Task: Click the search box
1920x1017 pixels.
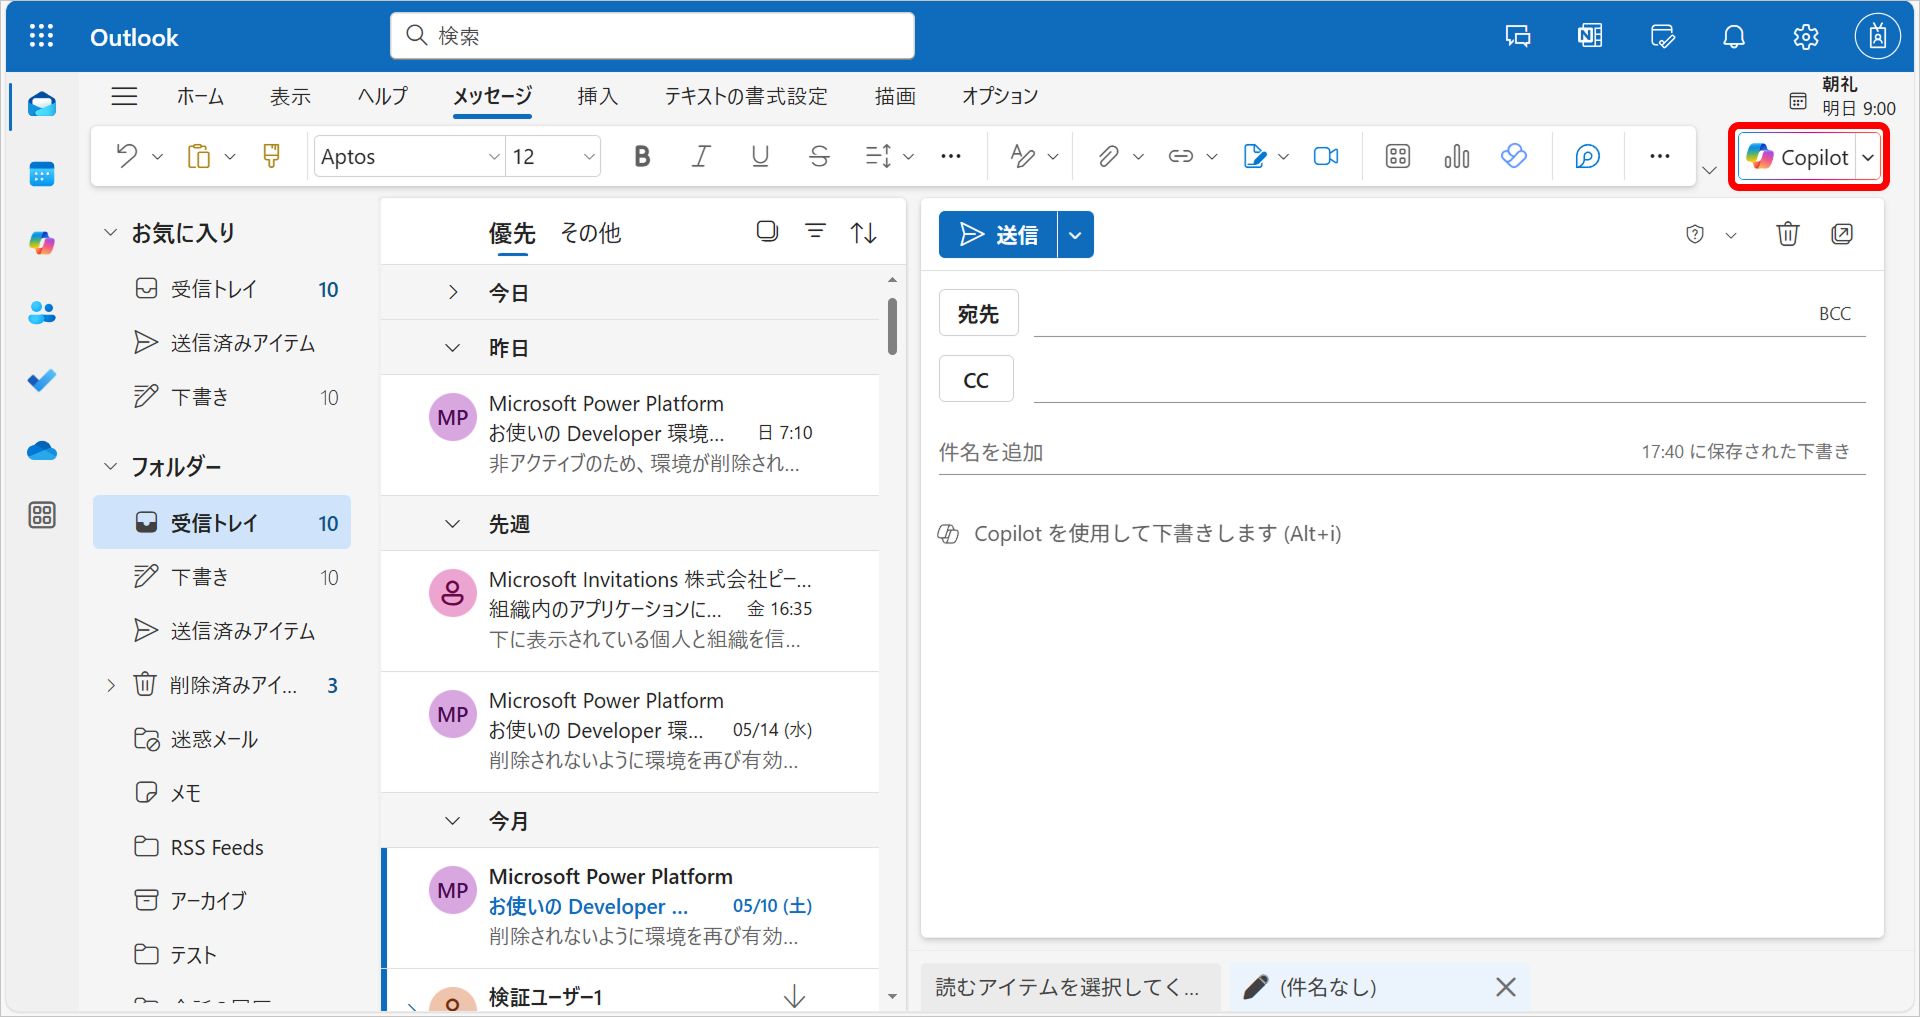Action: (x=652, y=36)
